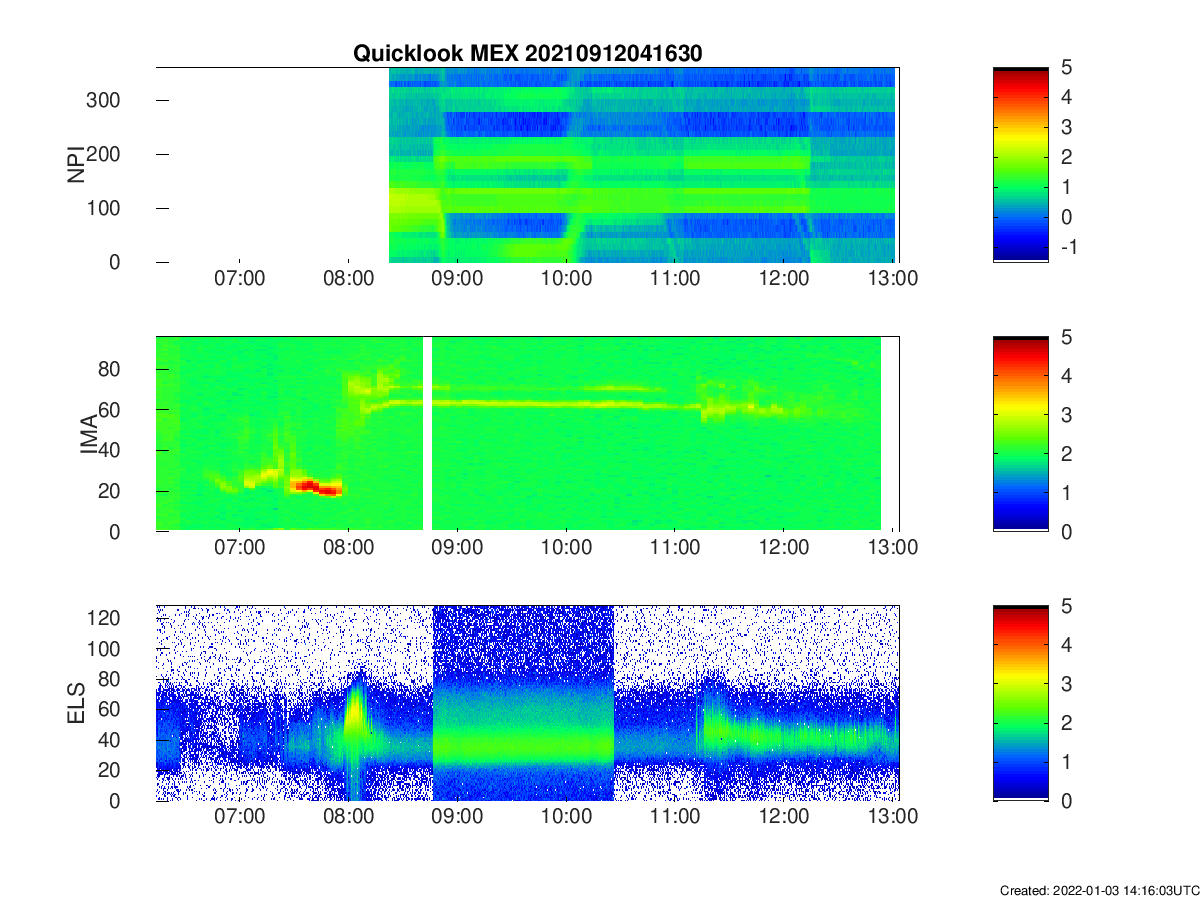Click the 13:00 label under NPI panel
This screenshot has height=900, width=1200.
[893, 279]
